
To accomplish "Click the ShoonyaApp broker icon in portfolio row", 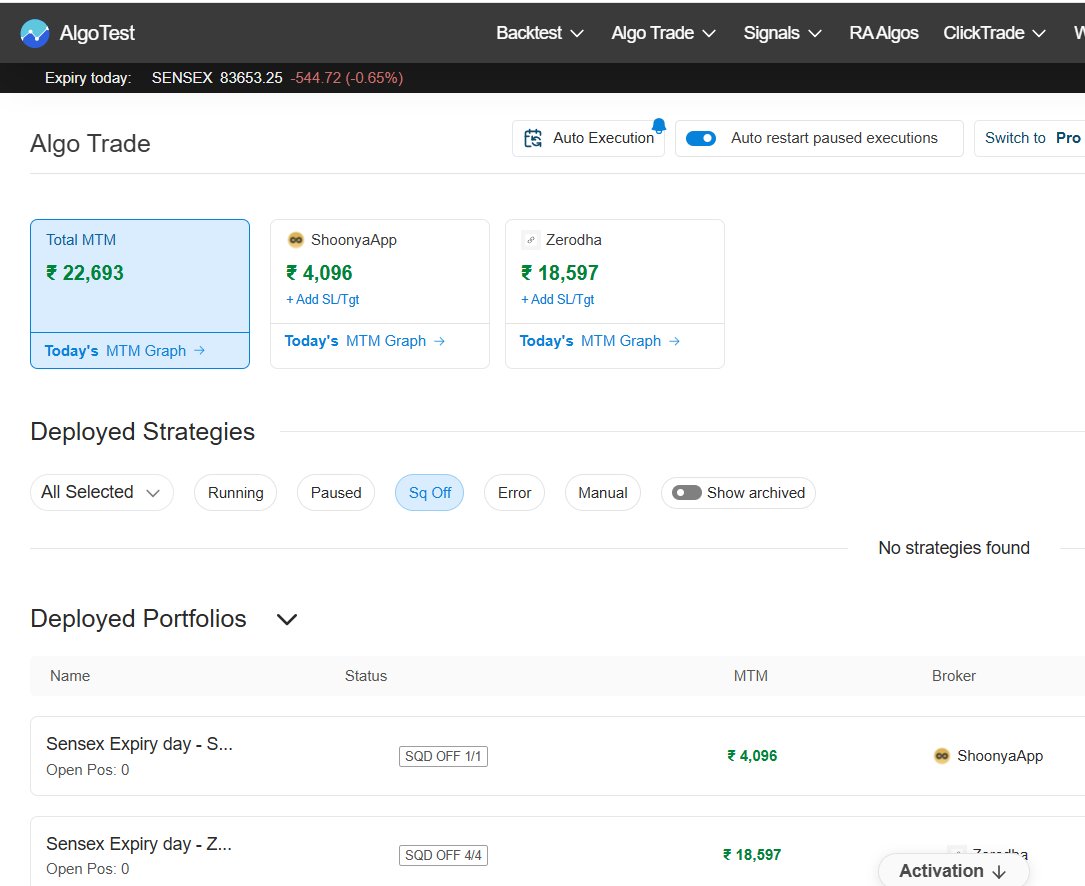I will pyautogui.click(x=942, y=755).
